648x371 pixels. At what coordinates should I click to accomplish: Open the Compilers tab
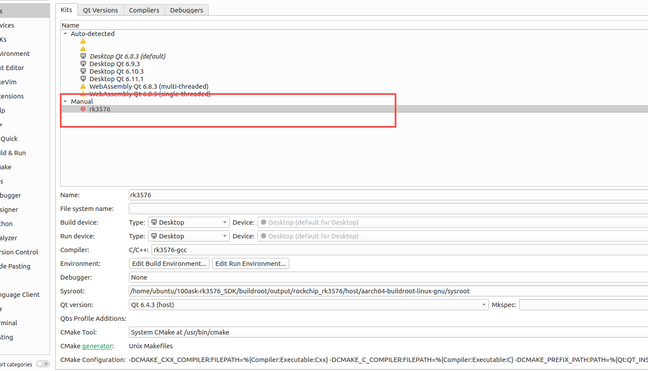[x=144, y=10]
